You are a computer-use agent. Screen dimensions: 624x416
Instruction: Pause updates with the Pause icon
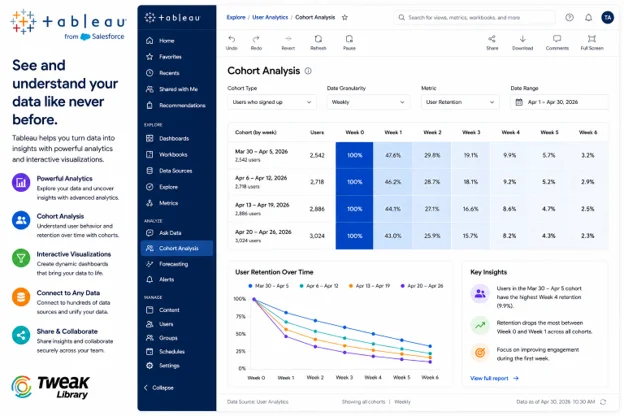349,39
